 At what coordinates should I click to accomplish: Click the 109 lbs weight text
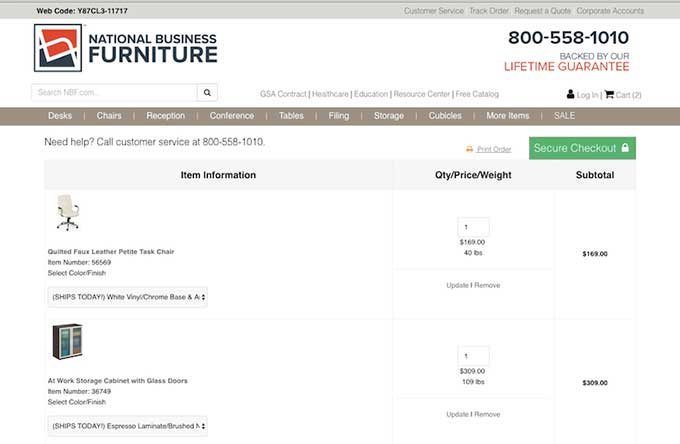473,382
